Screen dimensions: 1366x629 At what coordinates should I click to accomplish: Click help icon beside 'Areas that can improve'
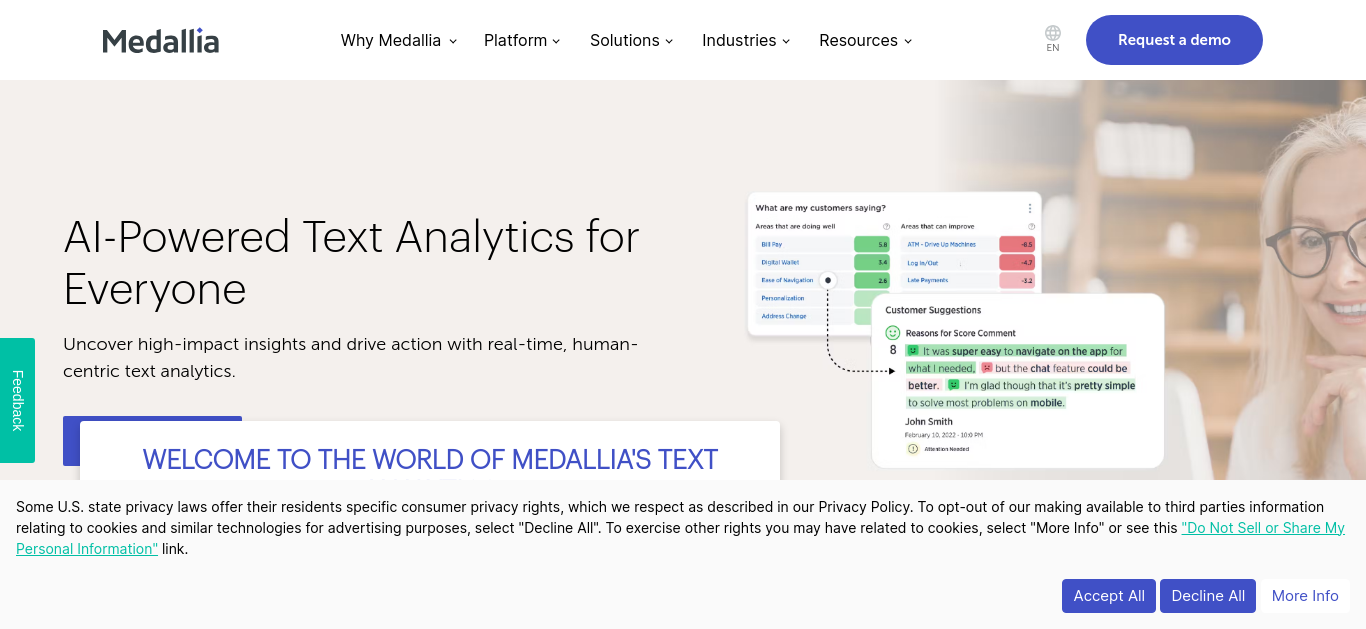pyautogui.click(x=1031, y=227)
